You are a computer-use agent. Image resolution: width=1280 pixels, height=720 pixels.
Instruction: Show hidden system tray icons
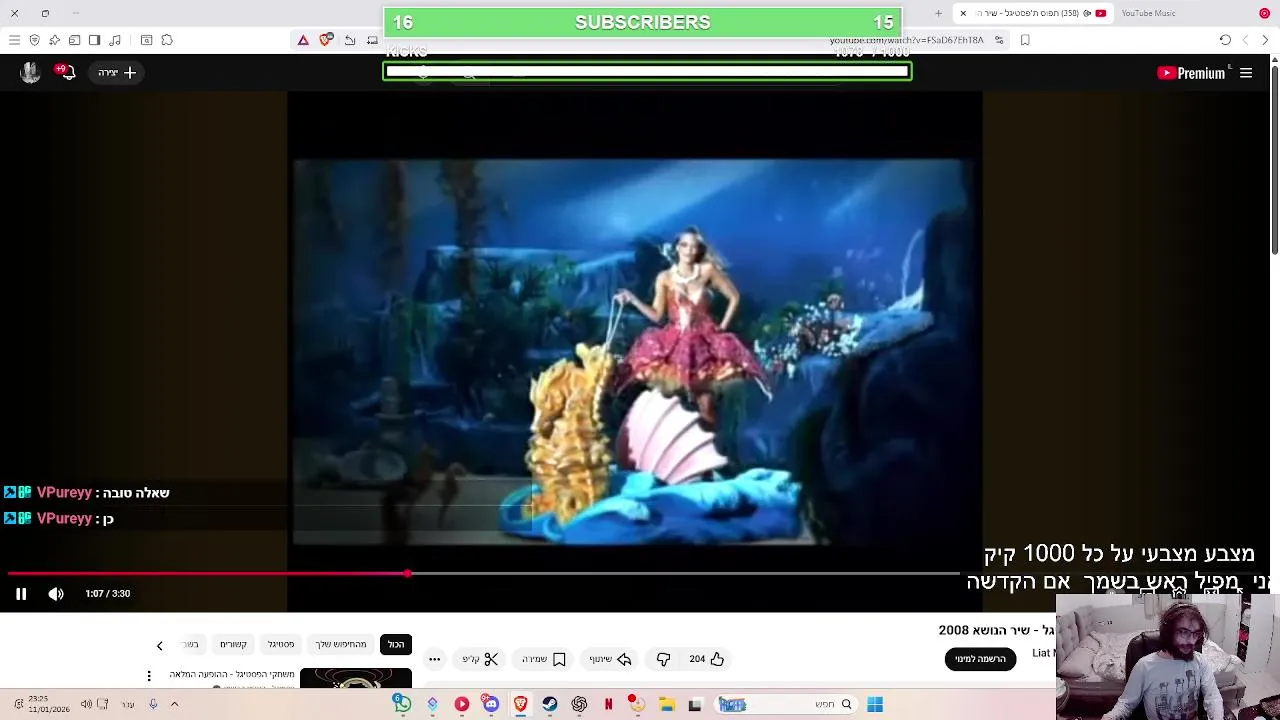[174, 705]
